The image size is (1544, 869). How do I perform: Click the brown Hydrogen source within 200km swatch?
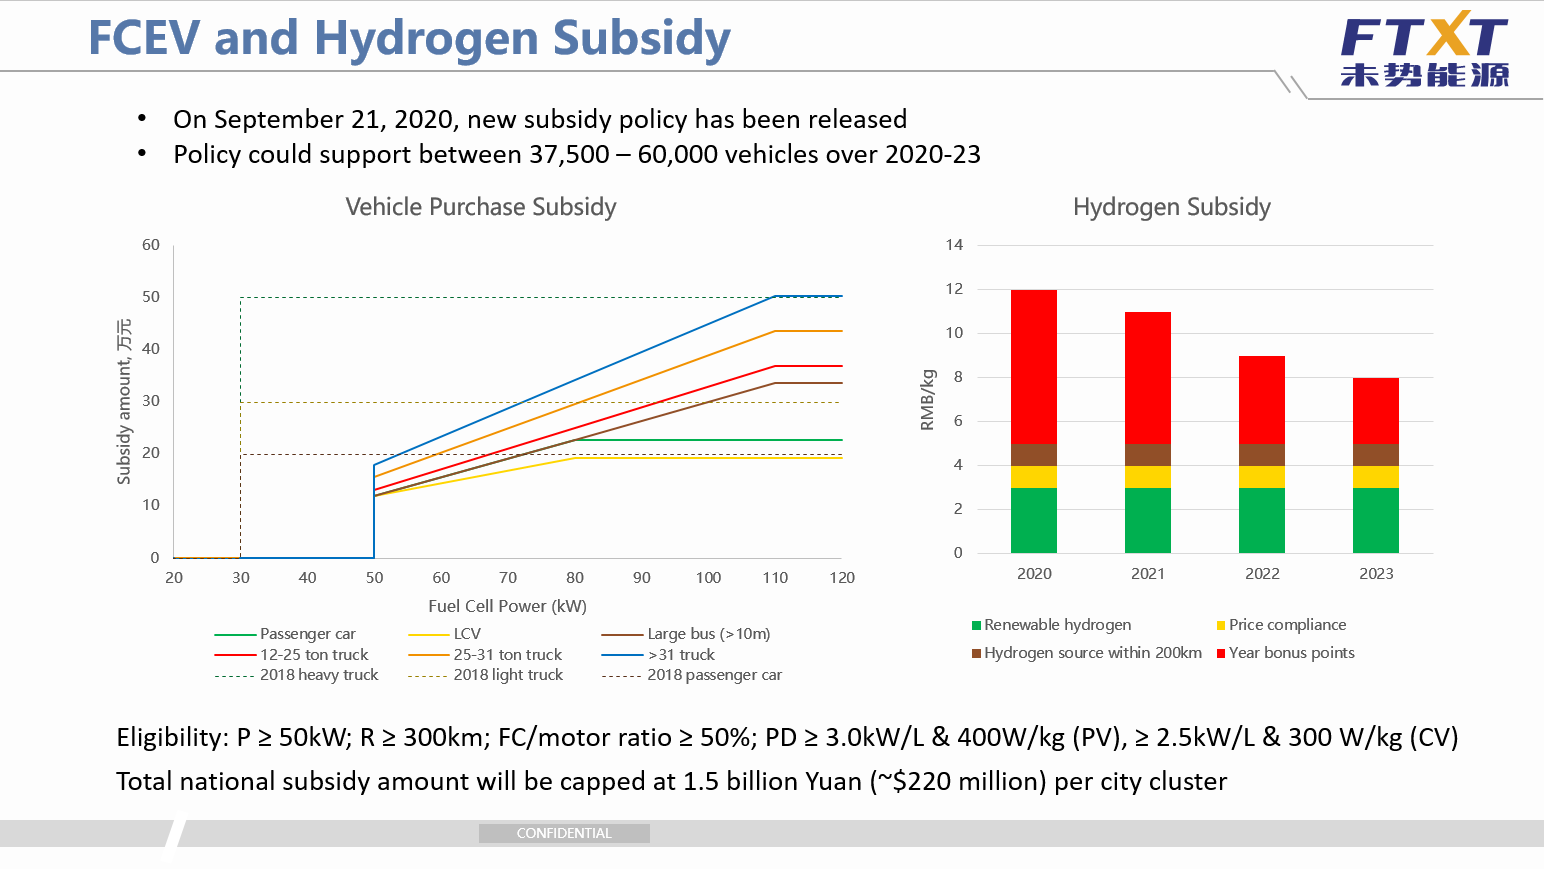point(976,654)
